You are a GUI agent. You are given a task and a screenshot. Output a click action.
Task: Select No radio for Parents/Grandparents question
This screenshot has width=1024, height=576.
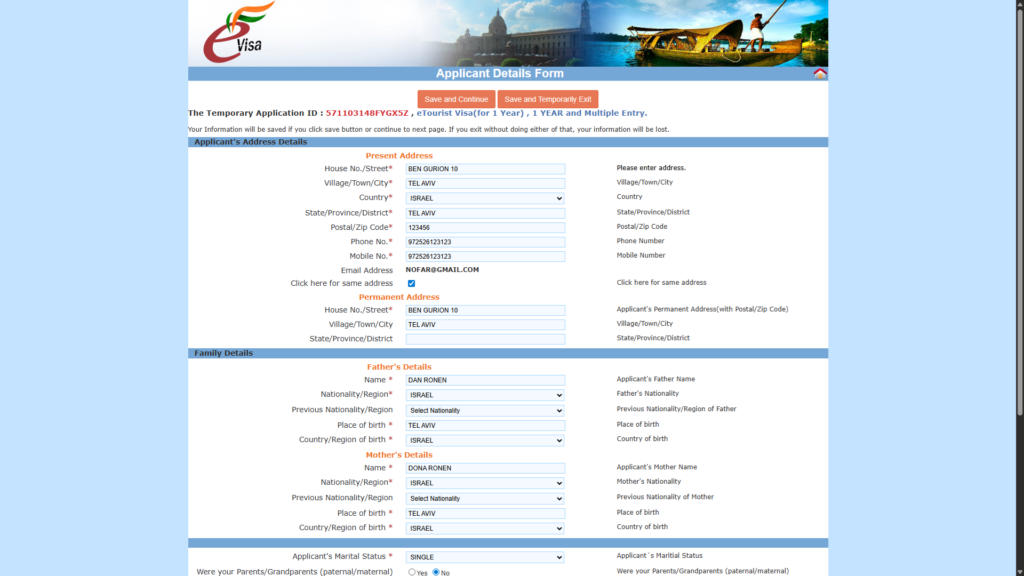tap(436, 572)
